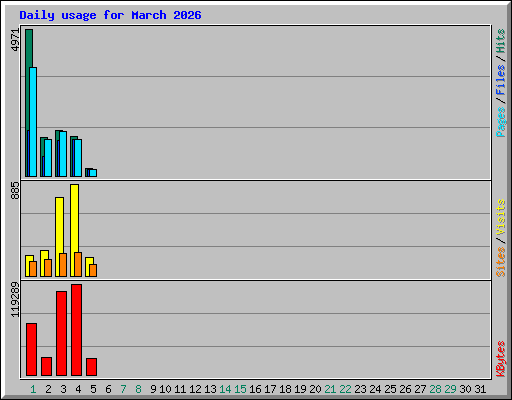Click the 'Visits' legend label

pyautogui.click(x=501, y=217)
